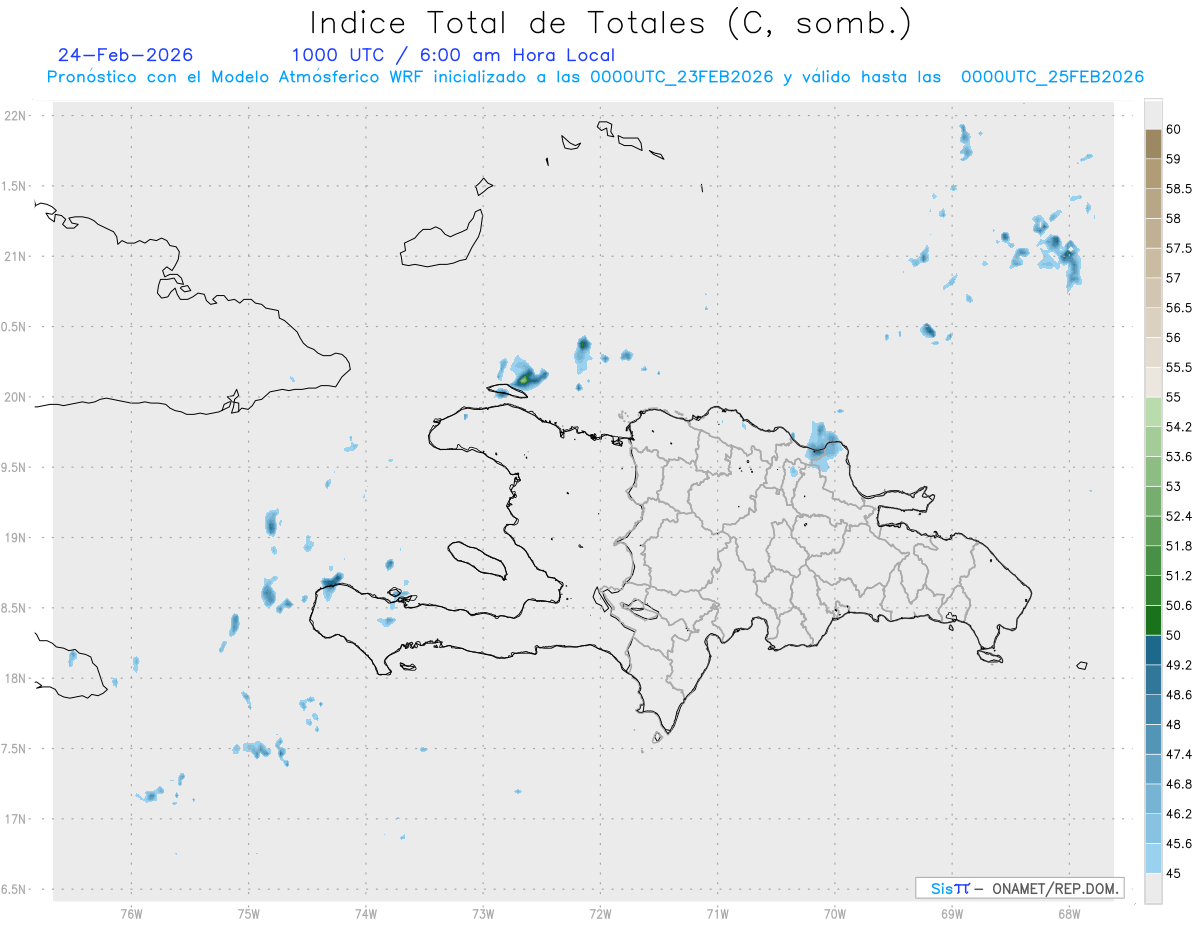Click the colorbar value "45.6"

[1179, 843]
